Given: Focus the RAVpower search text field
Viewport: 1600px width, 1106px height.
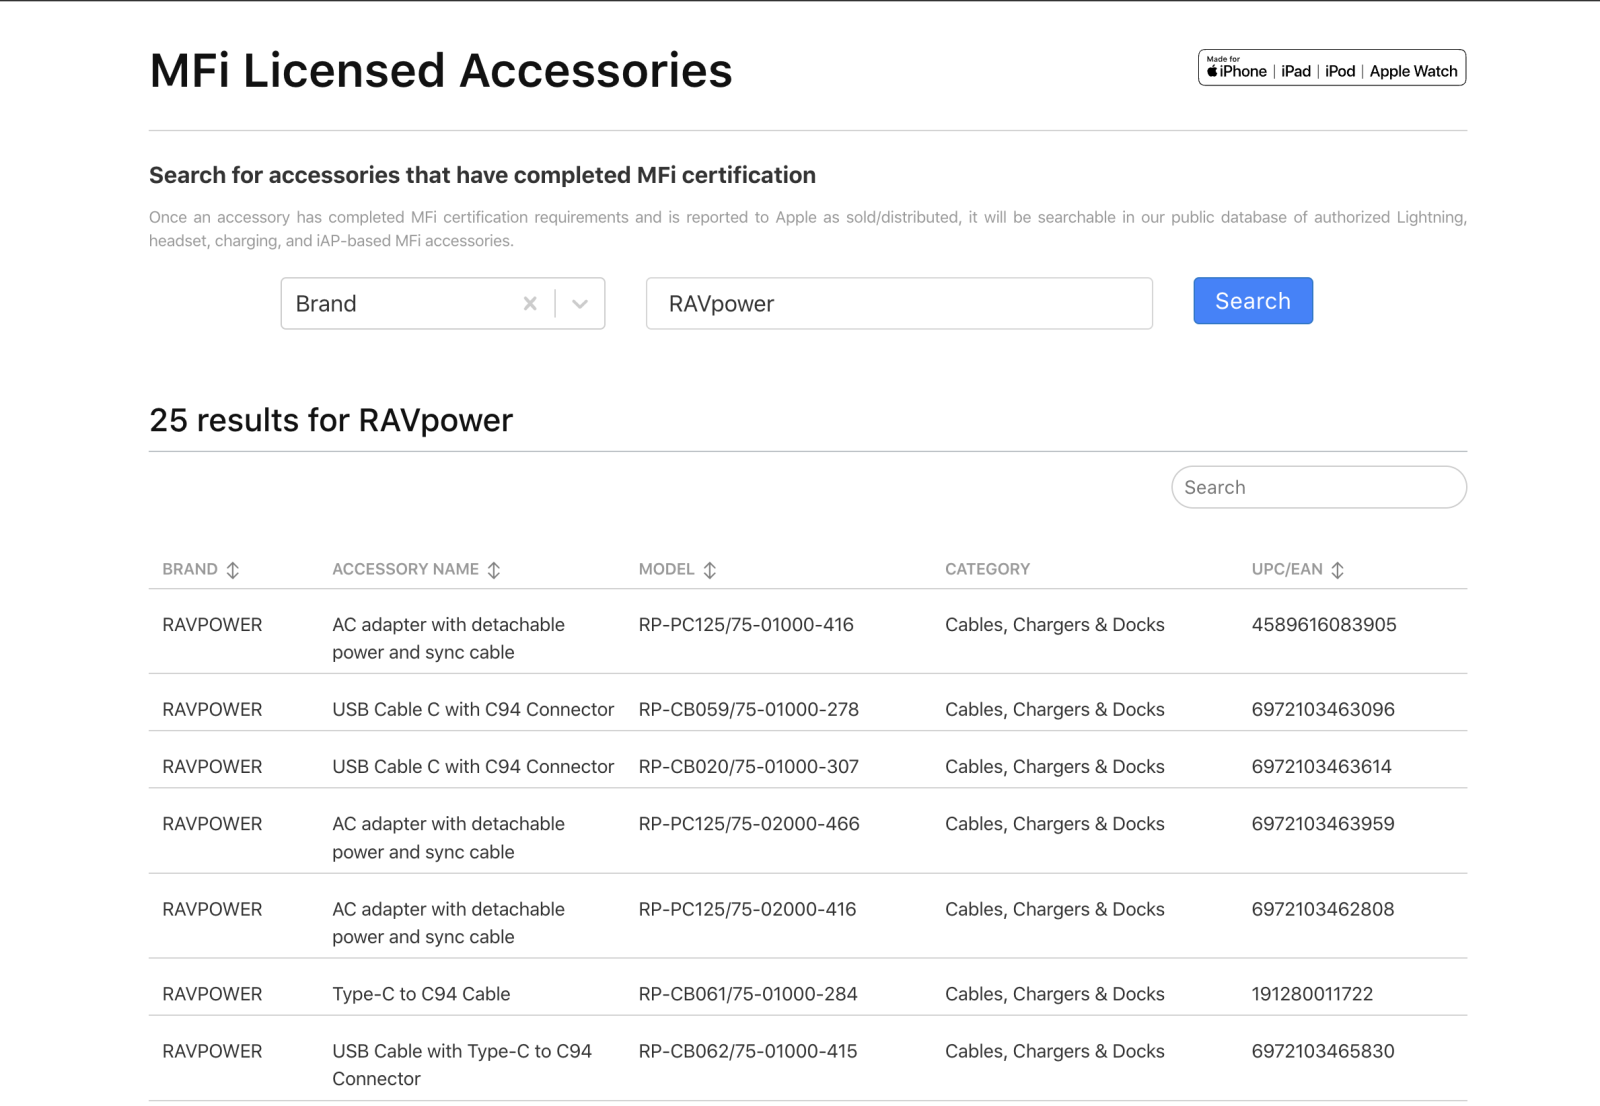Looking at the screenshot, I should coord(898,304).
